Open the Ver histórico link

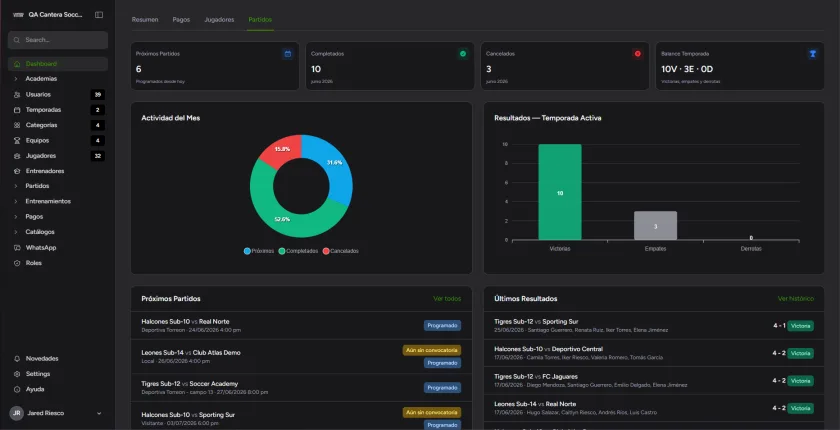[x=796, y=299]
